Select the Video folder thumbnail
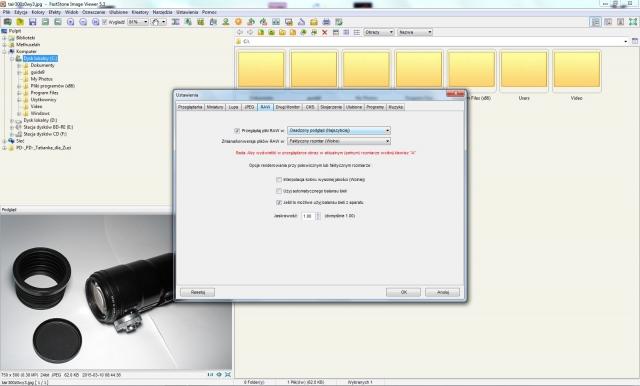 [x=576, y=72]
